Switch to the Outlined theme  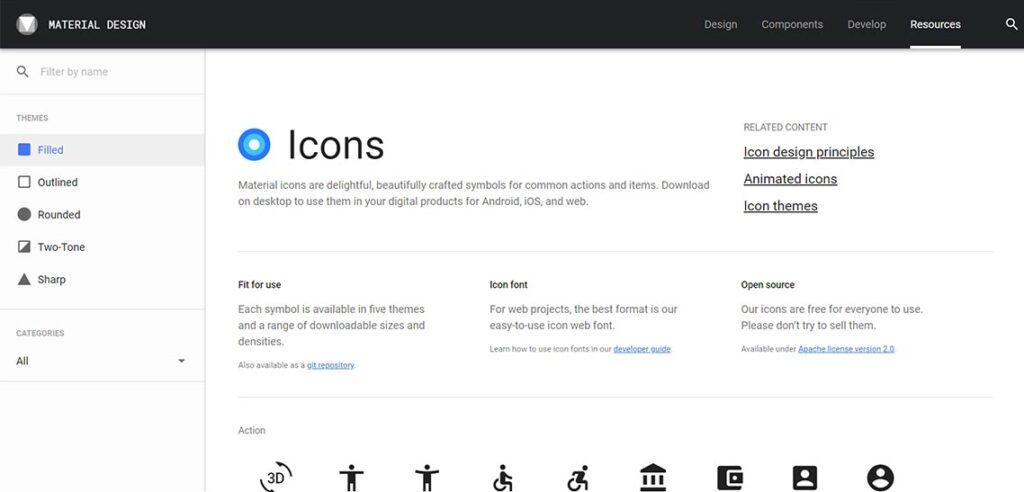tap(57, 182)
